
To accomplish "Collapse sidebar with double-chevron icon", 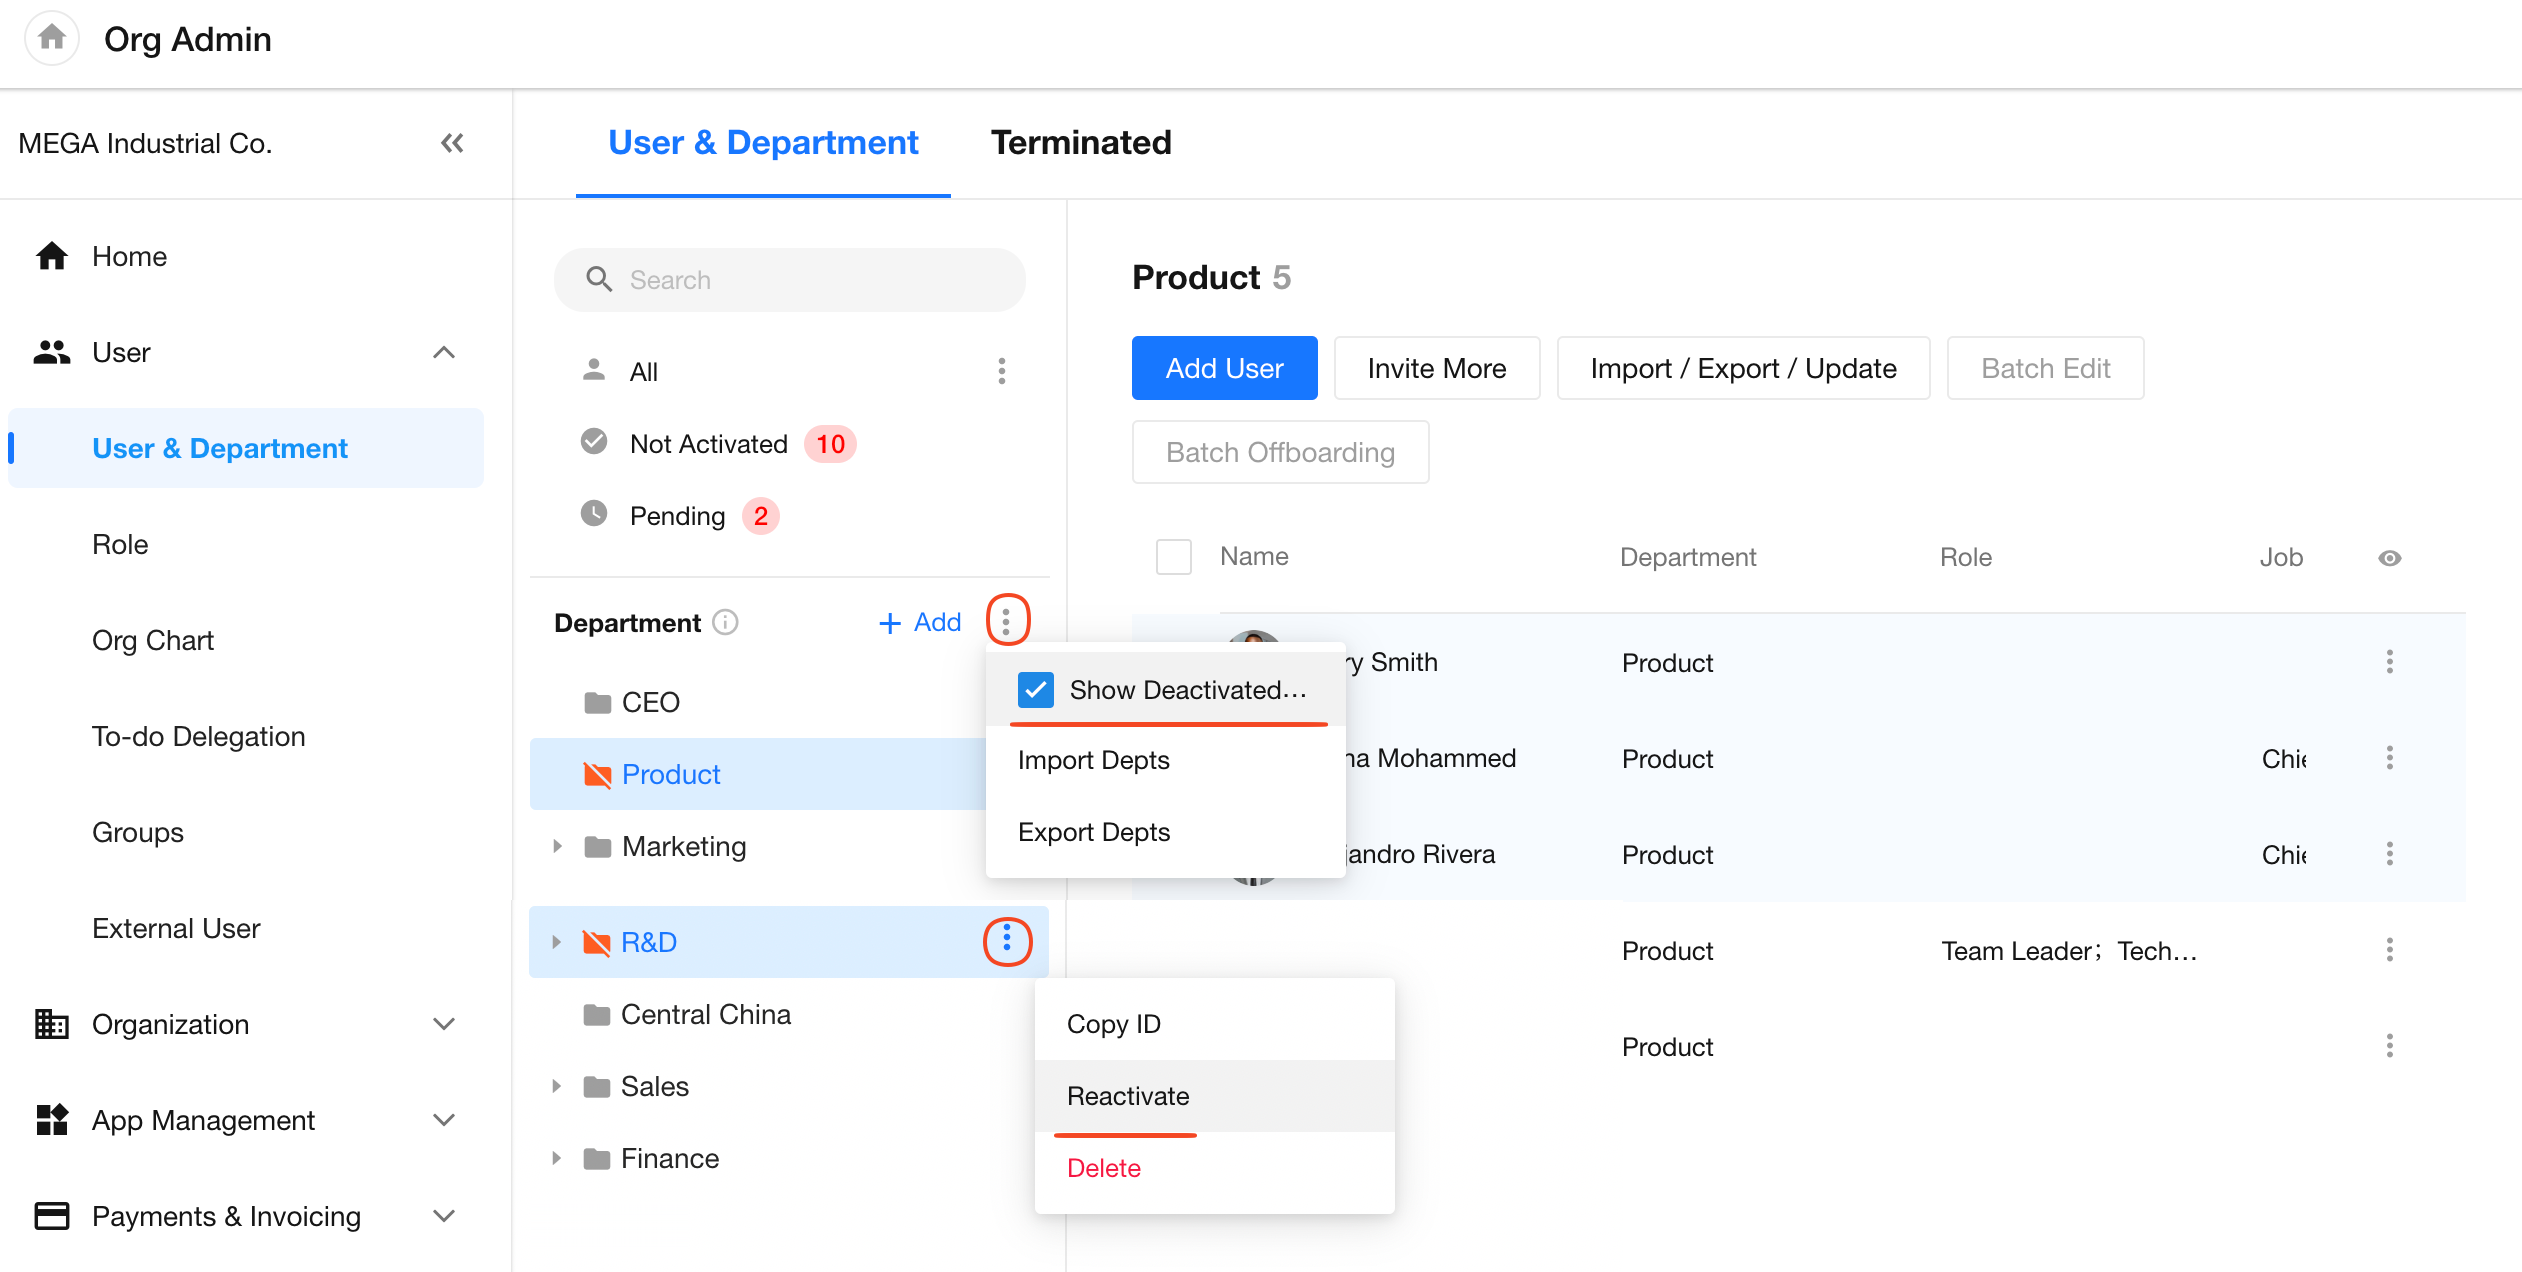I will coord(452,143).
